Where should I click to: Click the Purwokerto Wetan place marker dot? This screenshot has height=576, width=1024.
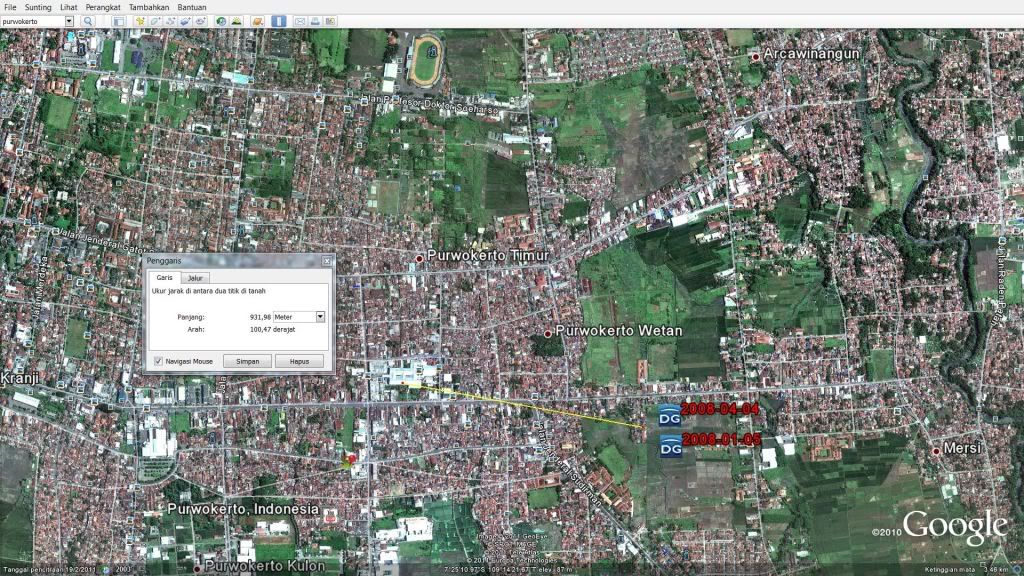point(548,334)
